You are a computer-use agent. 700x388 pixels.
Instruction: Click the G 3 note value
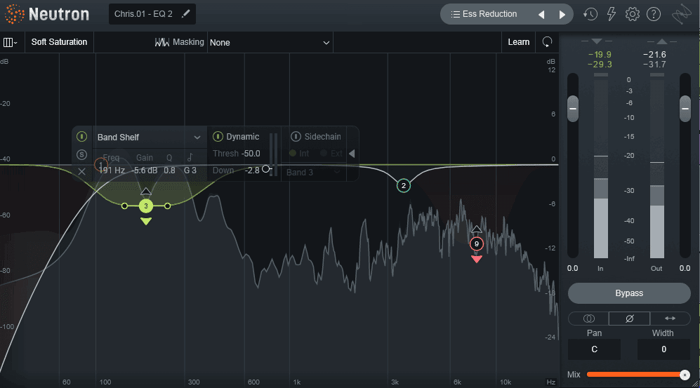[190, 170]
